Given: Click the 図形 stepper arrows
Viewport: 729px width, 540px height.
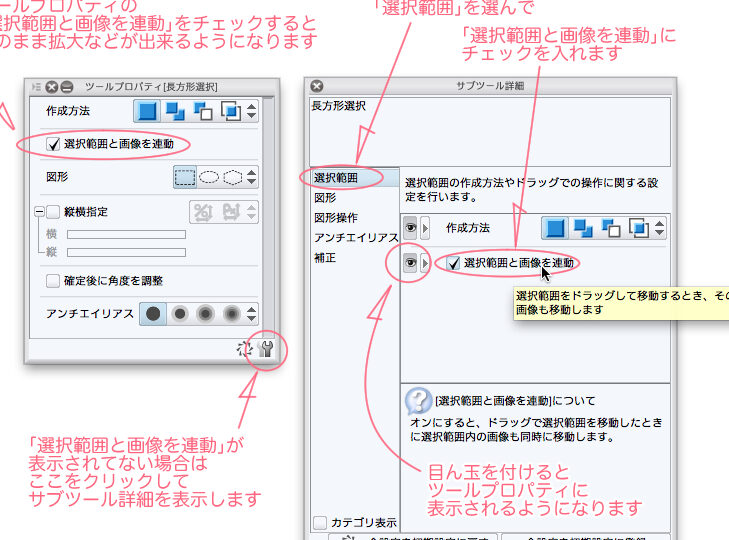Looking at the screenshot, I should pos(252,177).
